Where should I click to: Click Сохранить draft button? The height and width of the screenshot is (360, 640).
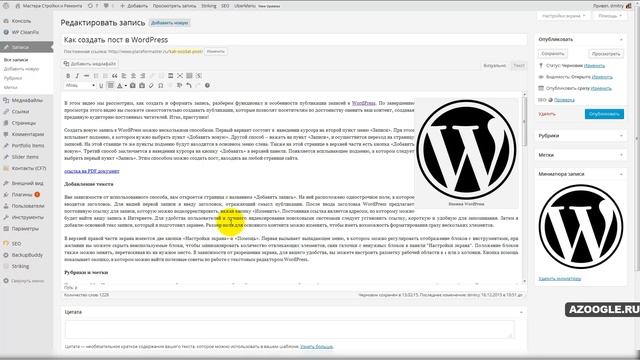point(553,53)
